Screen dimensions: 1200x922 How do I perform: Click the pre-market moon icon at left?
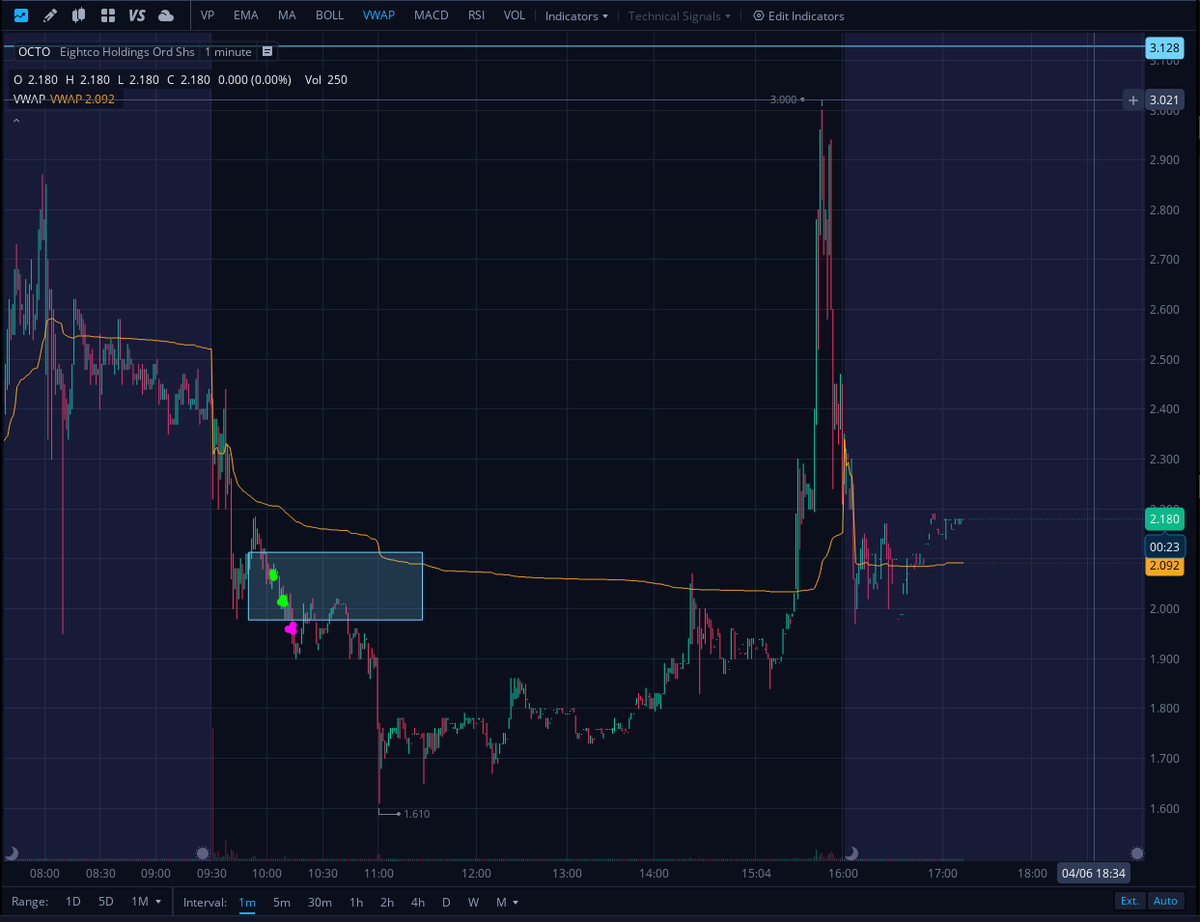[x=11, y=853]
